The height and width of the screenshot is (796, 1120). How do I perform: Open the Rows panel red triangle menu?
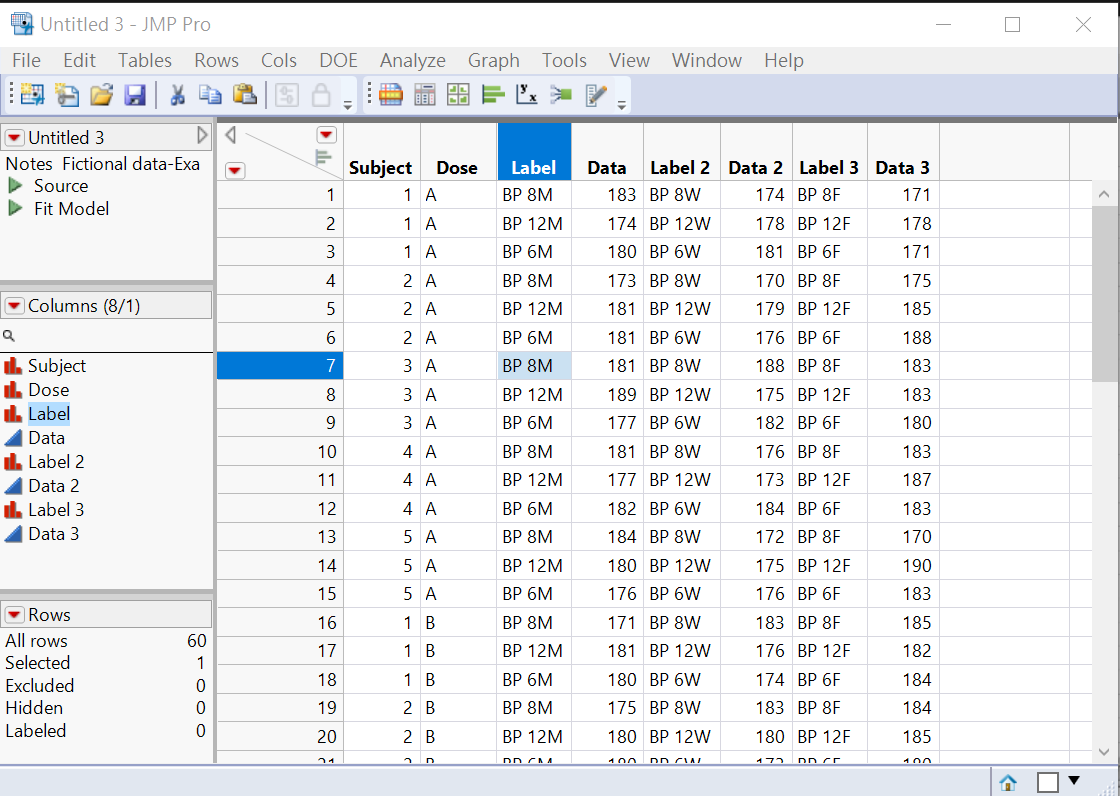click(x=15, y=615)
